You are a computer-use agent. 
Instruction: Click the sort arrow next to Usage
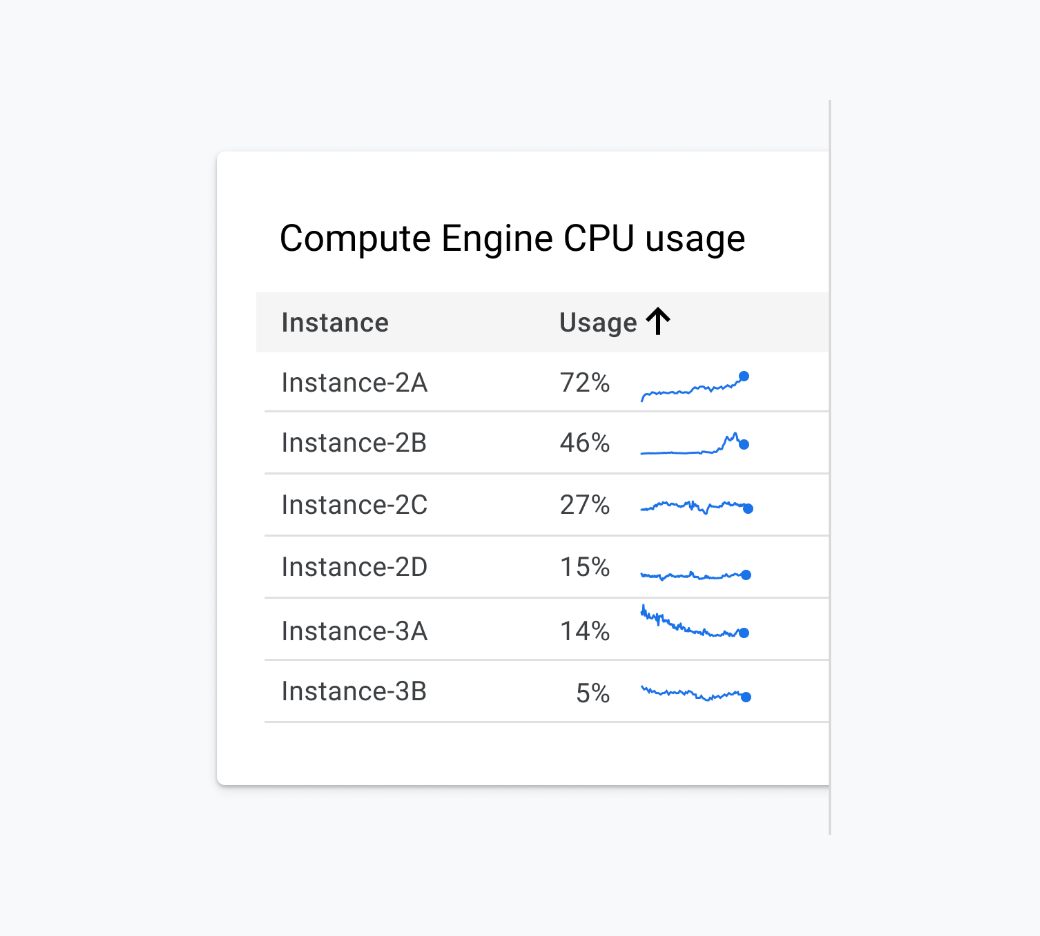pyautogui.click(x=658, y=322)
